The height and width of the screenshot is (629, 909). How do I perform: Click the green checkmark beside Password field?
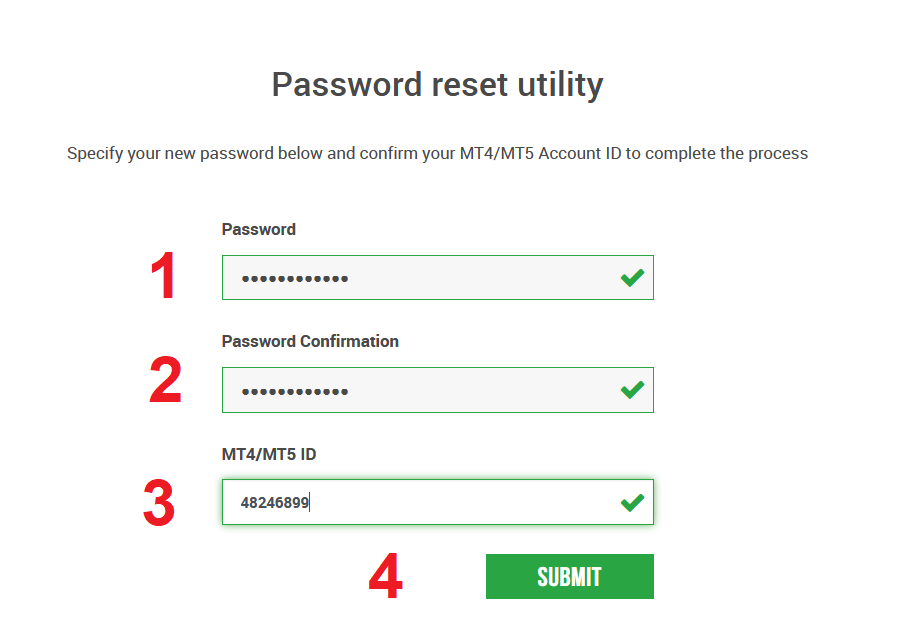pyautogui.click(x=632, y=277)
